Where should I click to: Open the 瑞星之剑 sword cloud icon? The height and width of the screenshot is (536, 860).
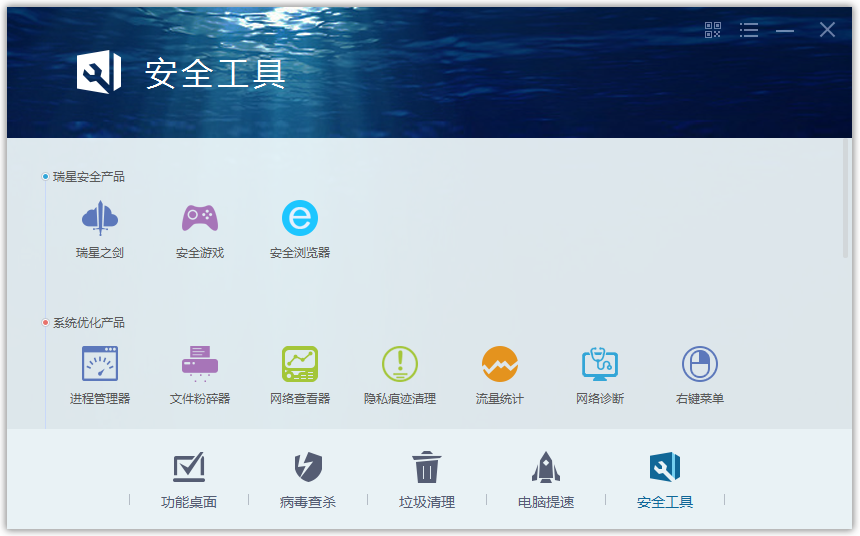click(100, 218)
